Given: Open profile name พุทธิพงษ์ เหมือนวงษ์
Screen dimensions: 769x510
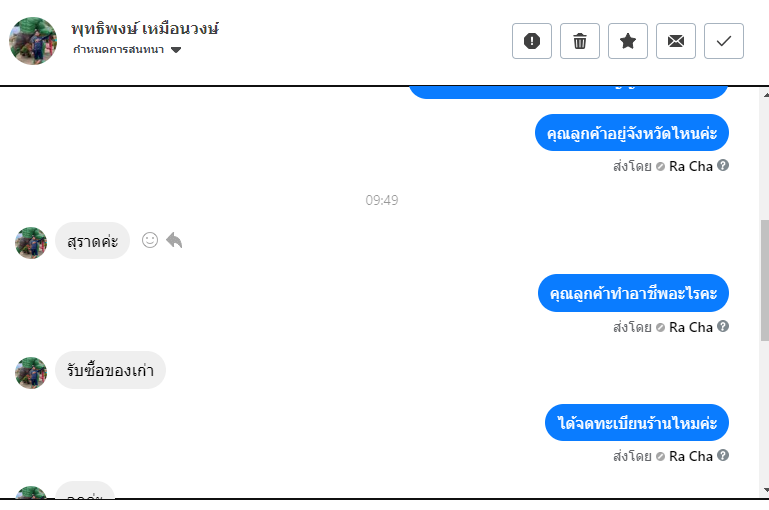Looking at the screenshot, I should pos(145,28).
